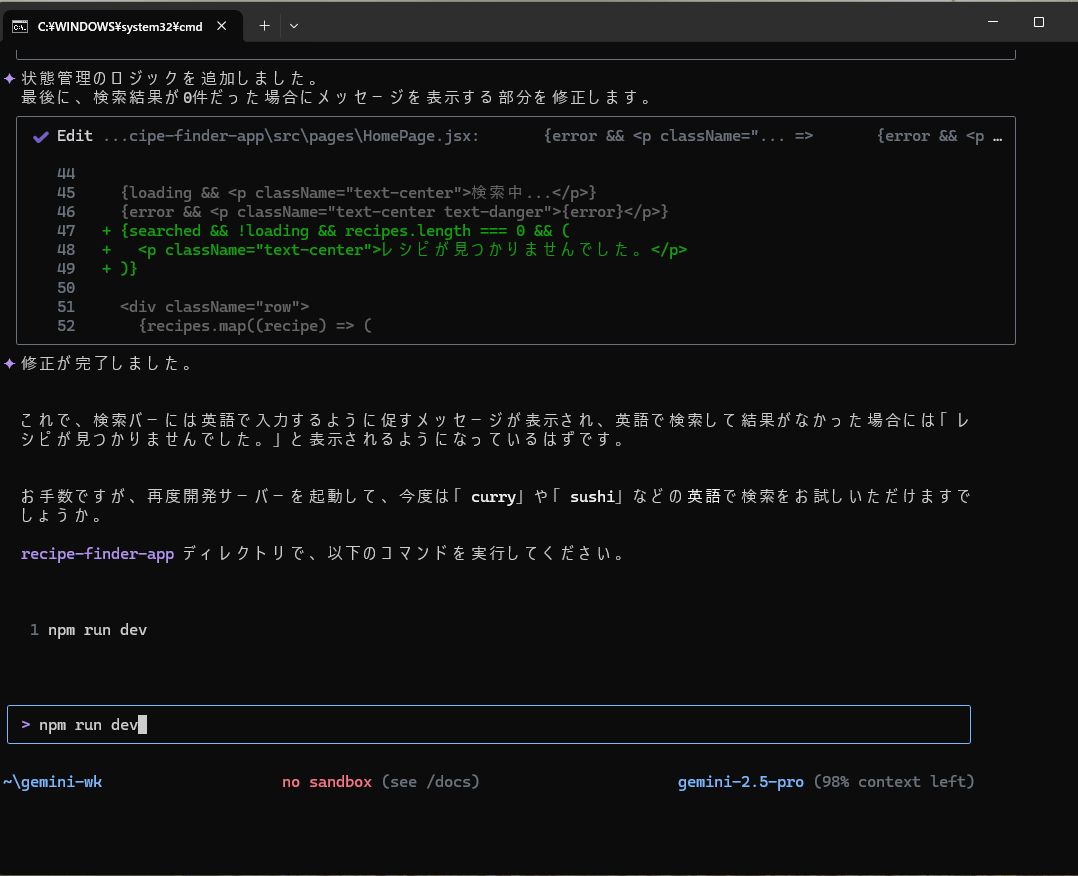Click the sparkle icon beside 状態管理のロジック
Viewport: 1078px width, 876px height.
pos(9,78)
